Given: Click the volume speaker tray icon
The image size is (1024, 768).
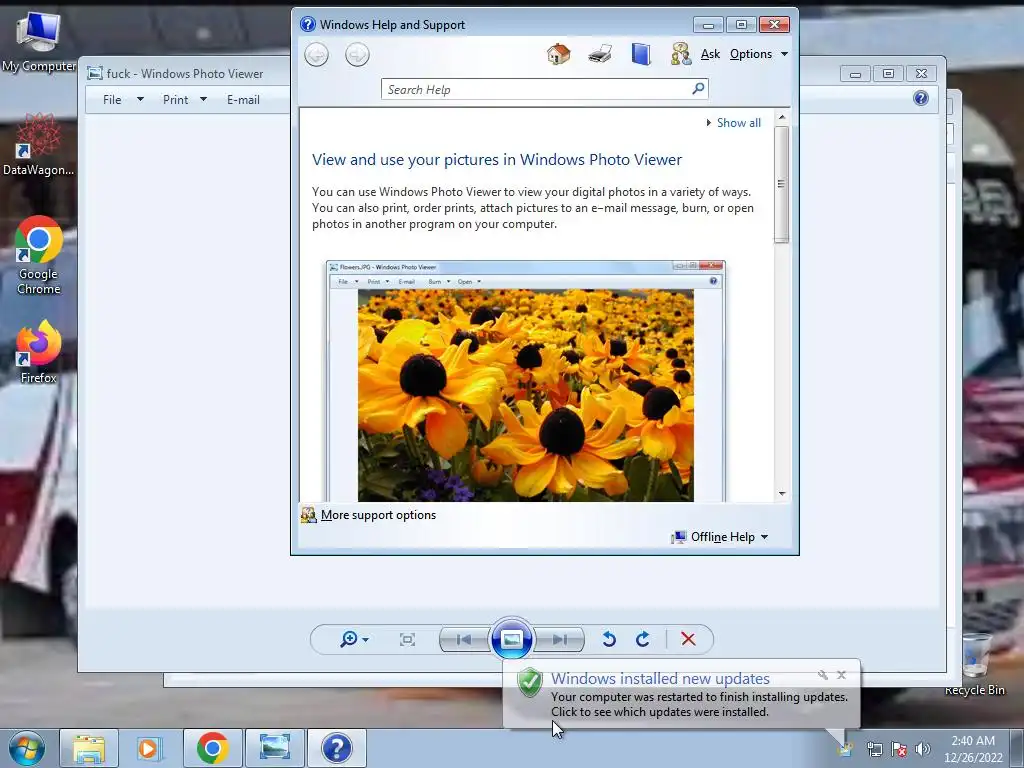Looking at the screenshot, I should click(x=922, y=749).
